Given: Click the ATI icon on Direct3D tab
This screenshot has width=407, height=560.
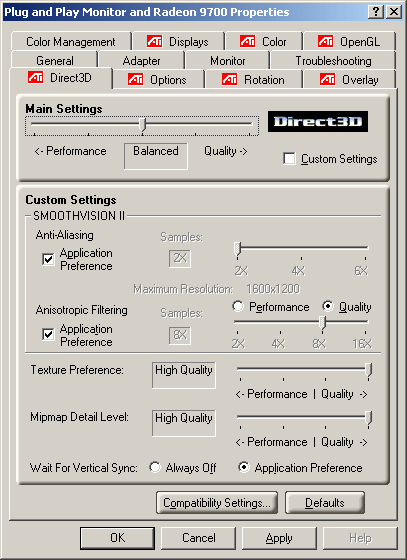Looking at the screenshot, I should 35,78.
